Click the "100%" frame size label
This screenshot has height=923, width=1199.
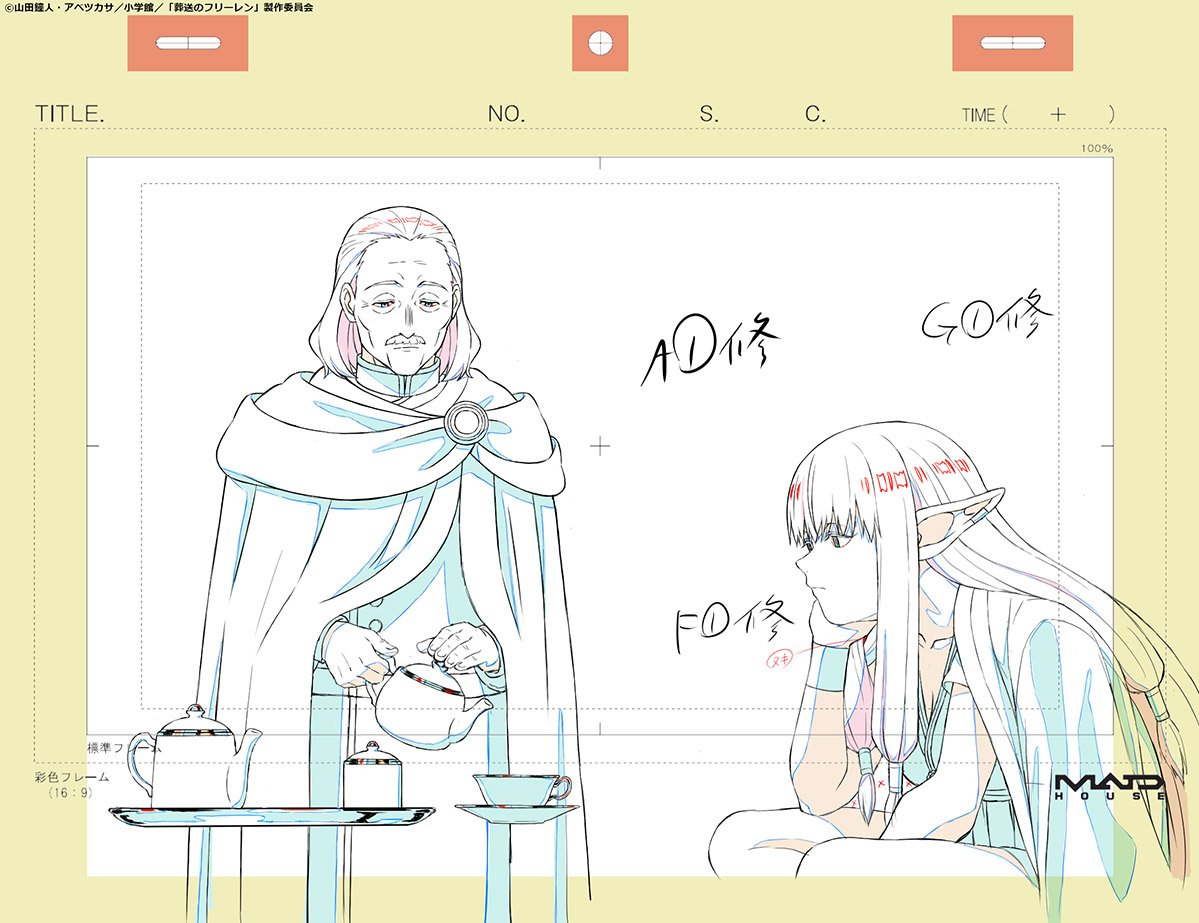tap(1097, 148)
